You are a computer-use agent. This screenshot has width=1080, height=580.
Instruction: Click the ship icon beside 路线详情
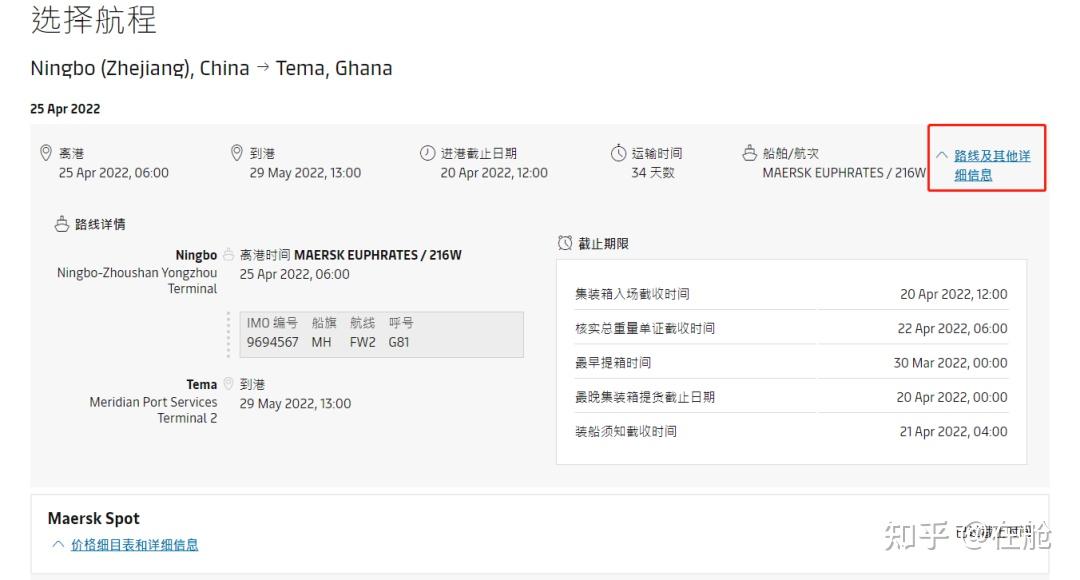[62, 224]
